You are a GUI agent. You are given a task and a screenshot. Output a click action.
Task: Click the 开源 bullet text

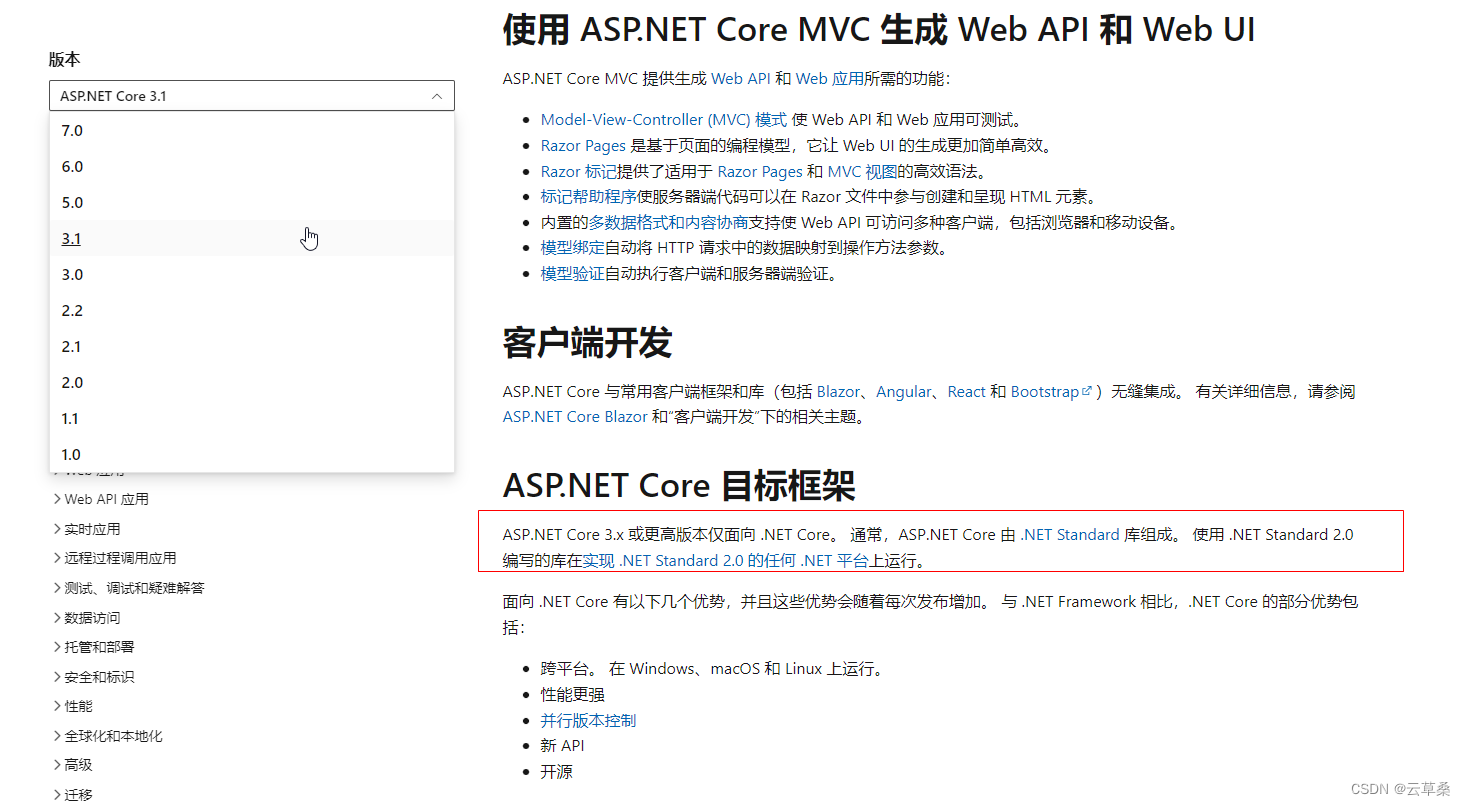pyautogui.click(x=557, y=772)
